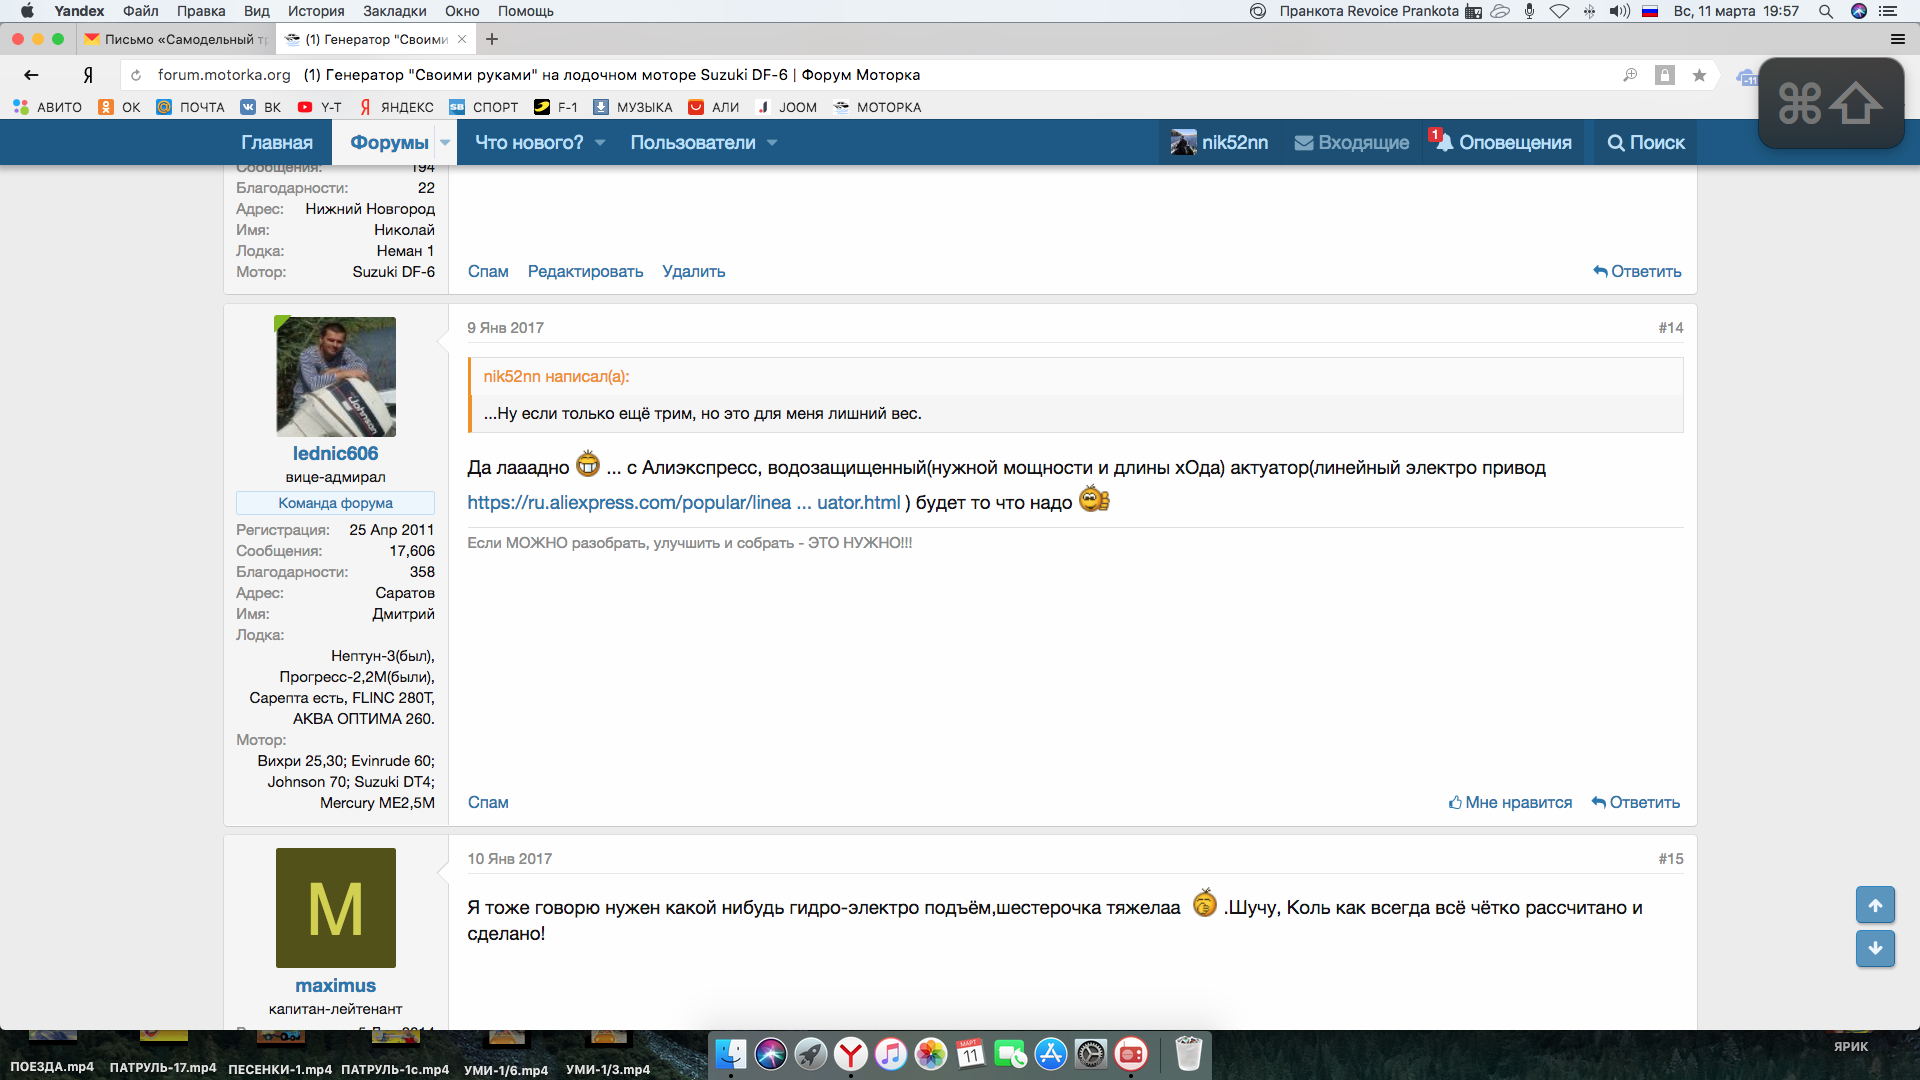Switch to the Письмо «Самодельный» tab
The width and height of the screenshot is (1920, 1080).
pyautogui.click(x=176, y=39)
